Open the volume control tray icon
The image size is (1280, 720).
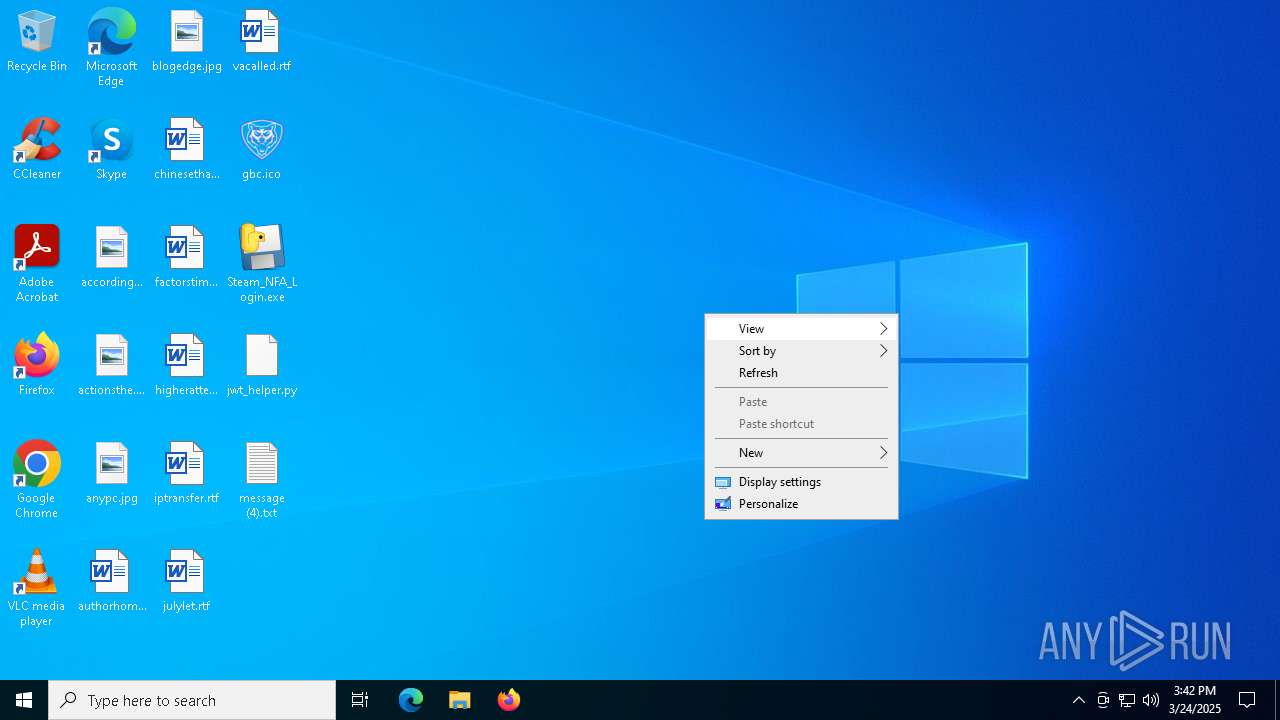(x=1151, y=700)
